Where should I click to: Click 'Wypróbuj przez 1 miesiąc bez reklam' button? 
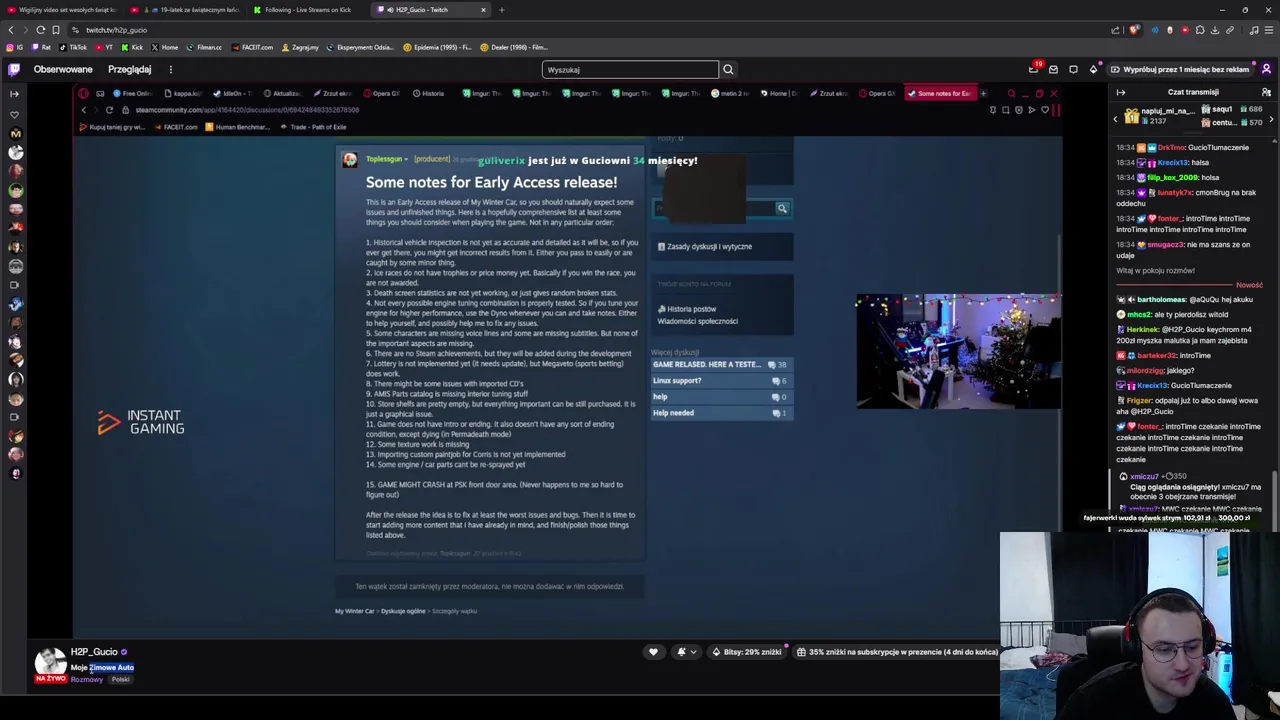(1180, 69)
